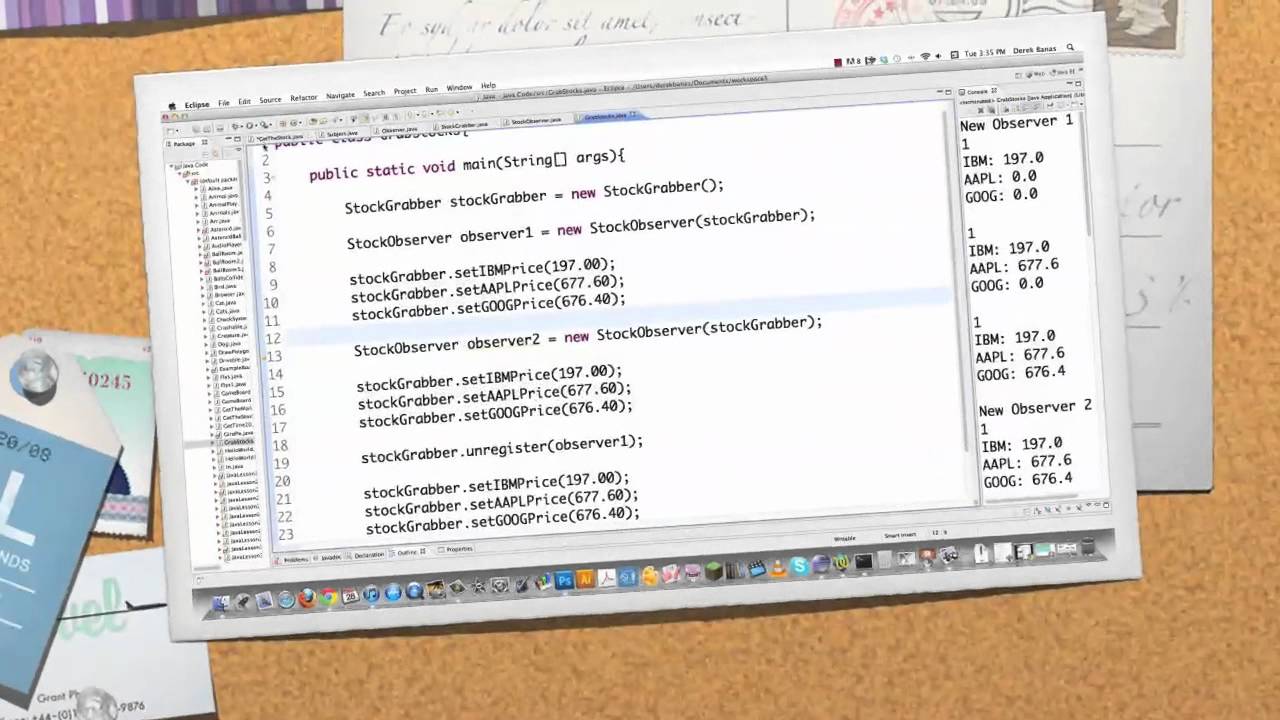Collapse the src folder node
Viewport: 1280px width, 720px height.
coord(179,173)
